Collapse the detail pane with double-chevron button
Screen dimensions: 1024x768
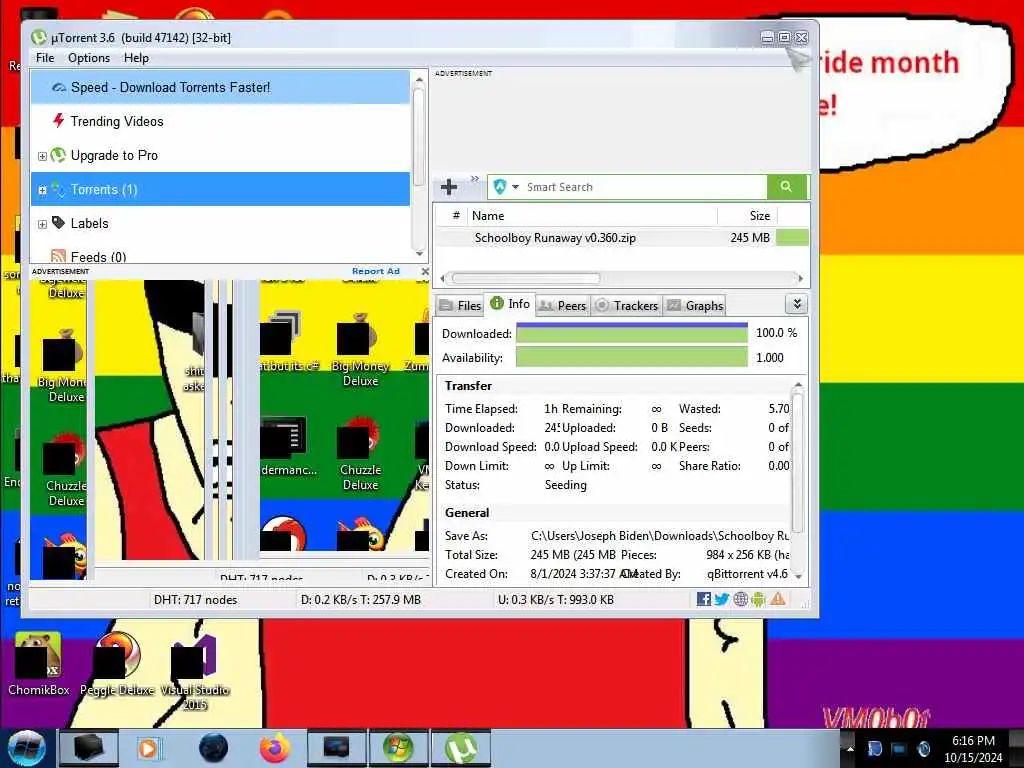(797, 304)
